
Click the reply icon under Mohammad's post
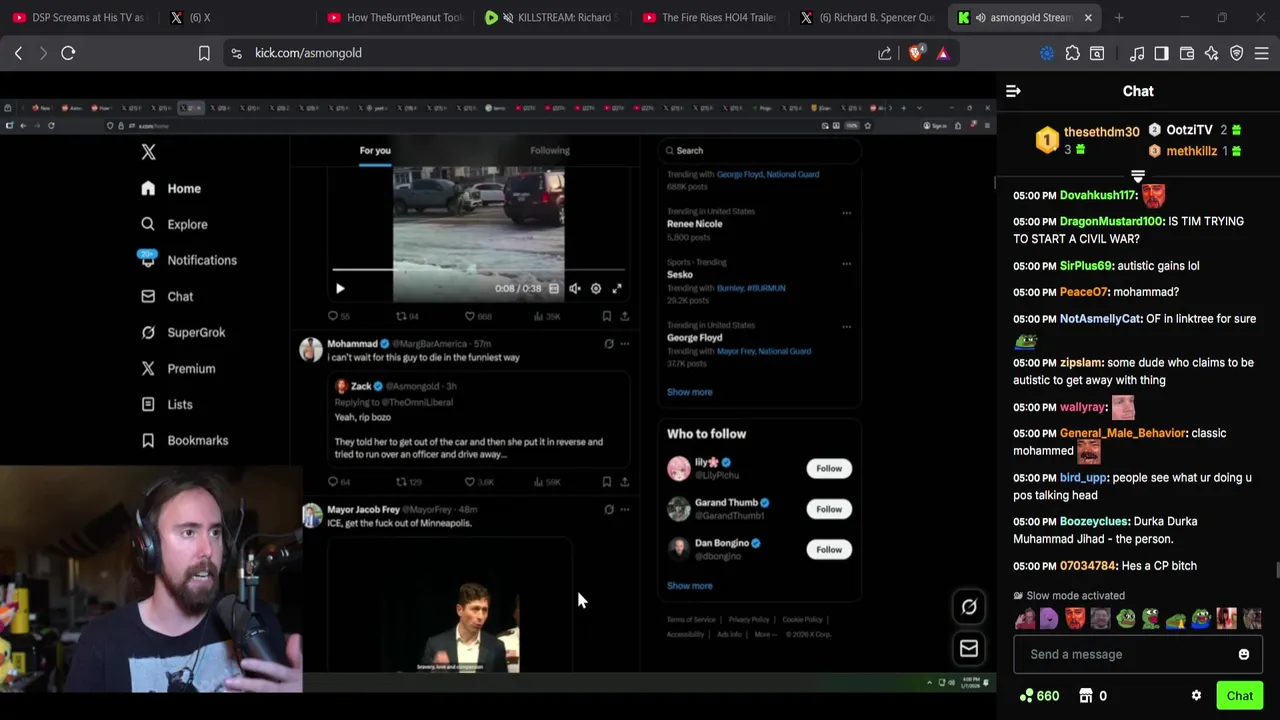[x=333, y=482]
